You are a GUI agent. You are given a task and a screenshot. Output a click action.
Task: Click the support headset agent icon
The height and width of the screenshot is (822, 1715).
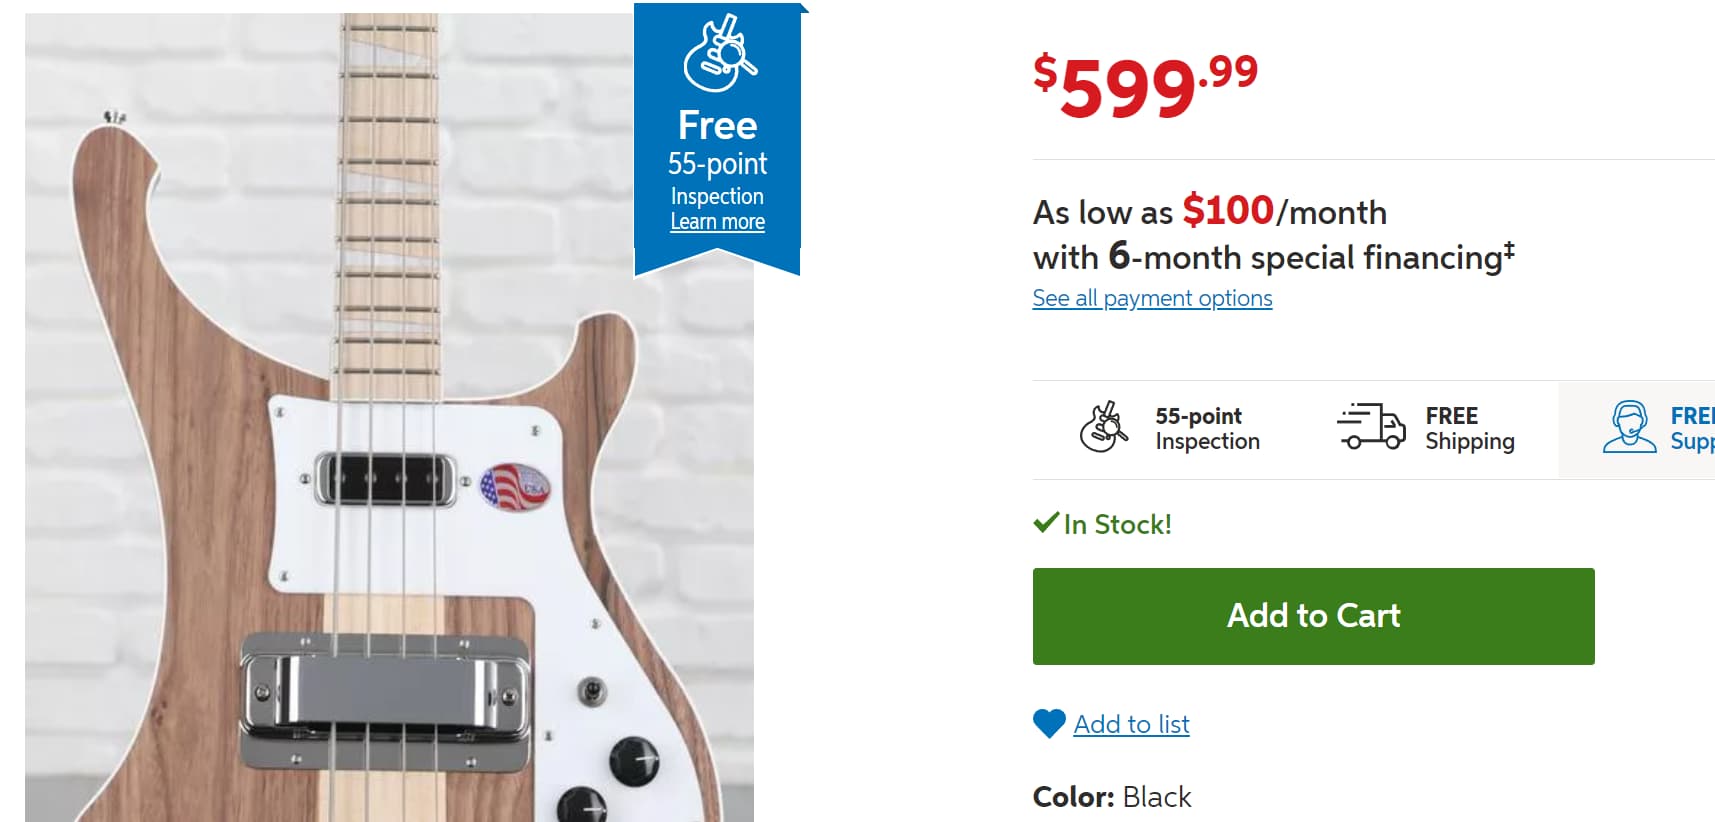(x=1630, y=427)
